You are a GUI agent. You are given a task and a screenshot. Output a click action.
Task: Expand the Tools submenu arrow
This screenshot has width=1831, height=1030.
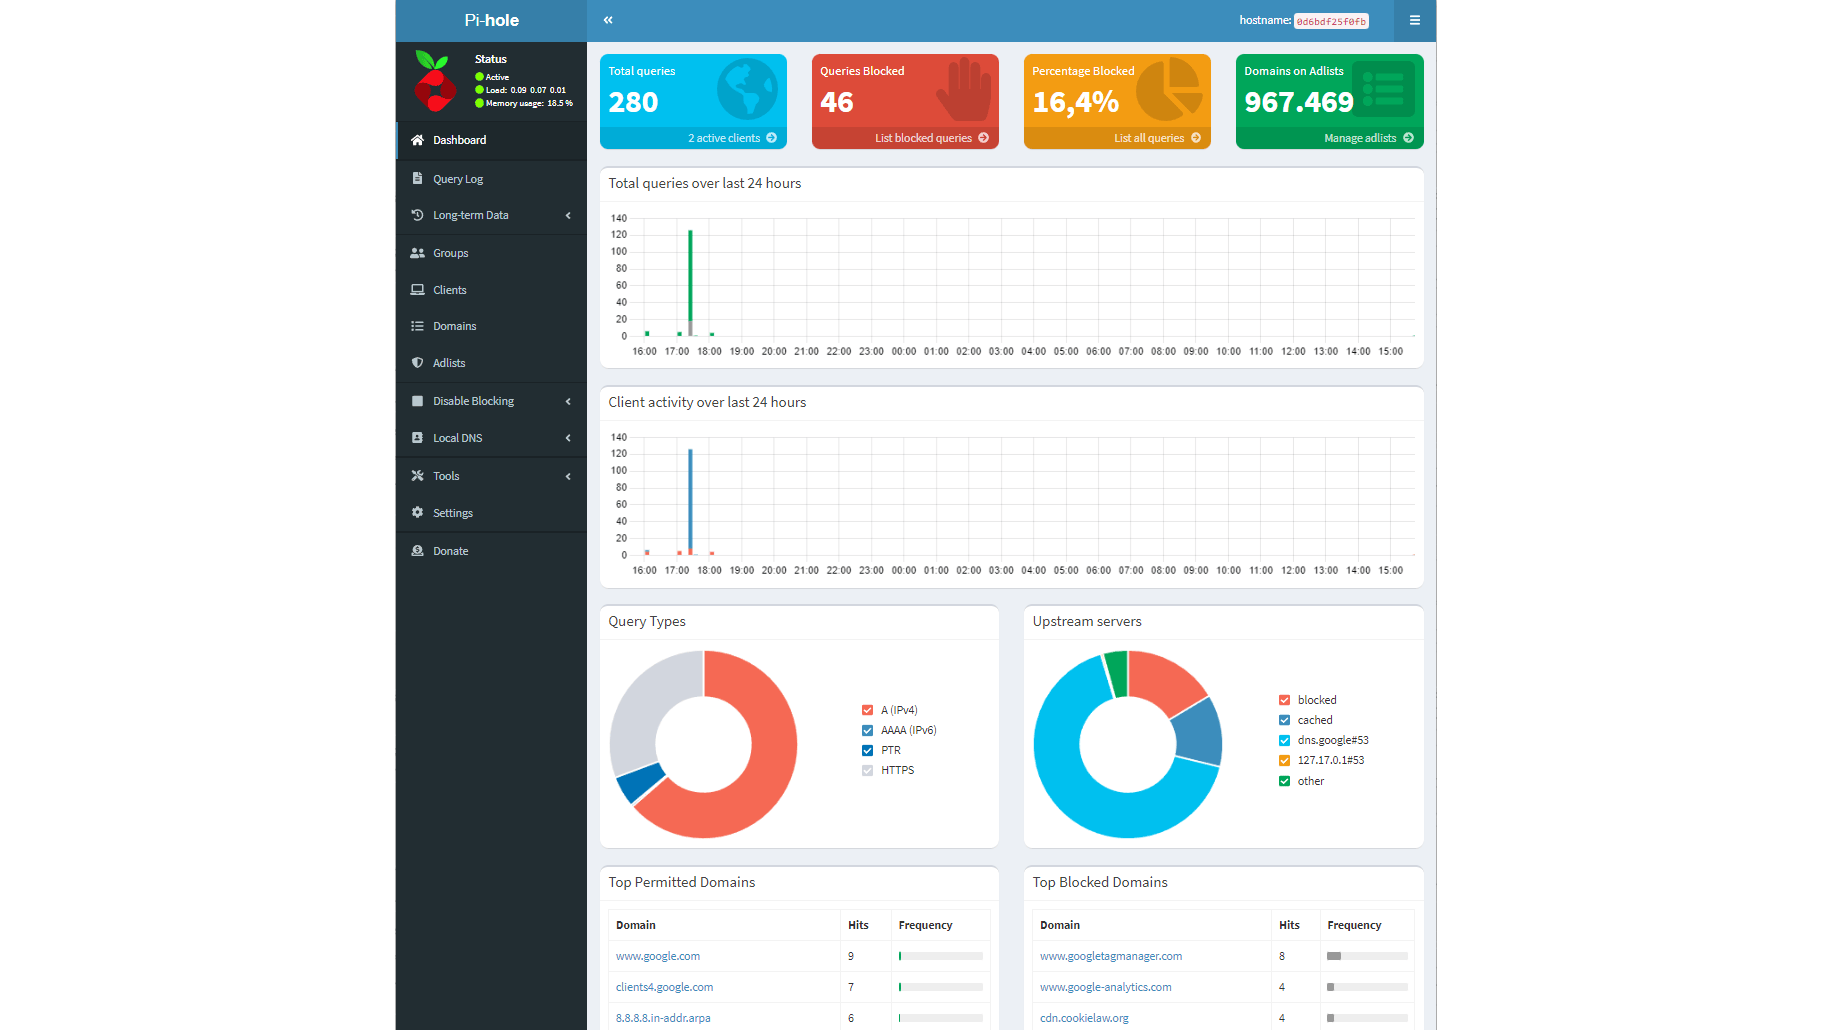click(568, 476)
